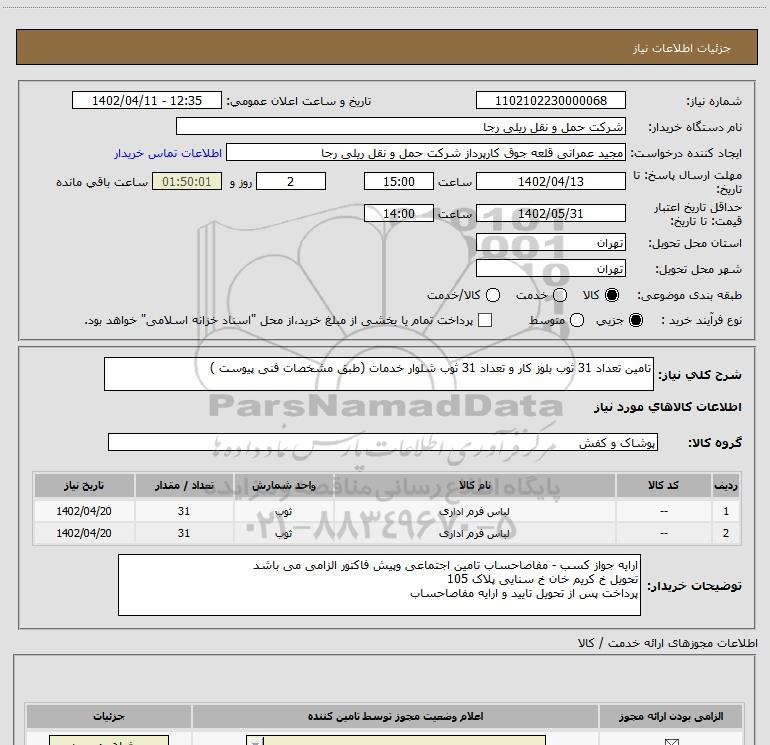This screenshot has height=745, width=770.
Task: Click the واحد شمارش column header
Action: pyautogui.click(x=283, y=485)
